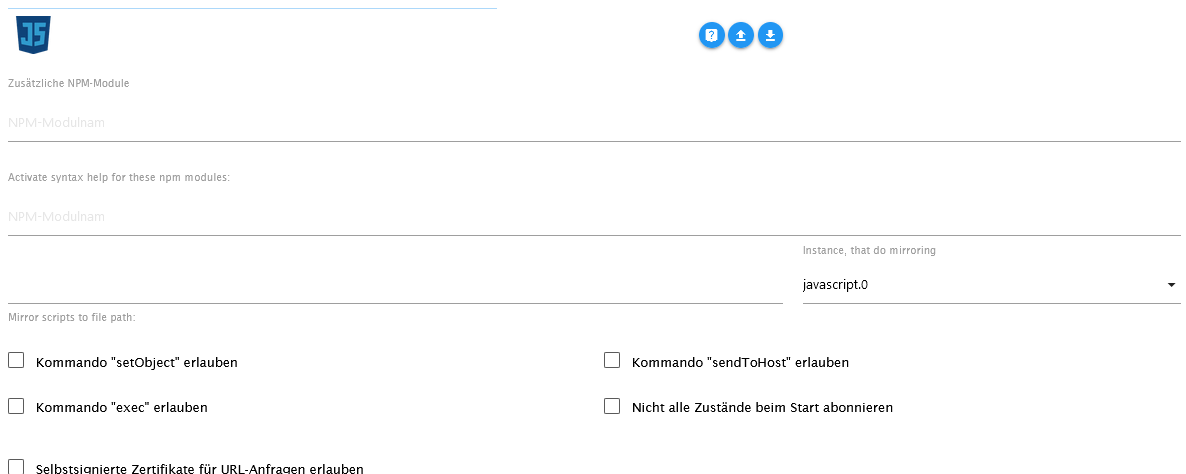Screen dimensions: 1186x474
Task: Click the mirror scripts file path field
Action: point(395,285)
